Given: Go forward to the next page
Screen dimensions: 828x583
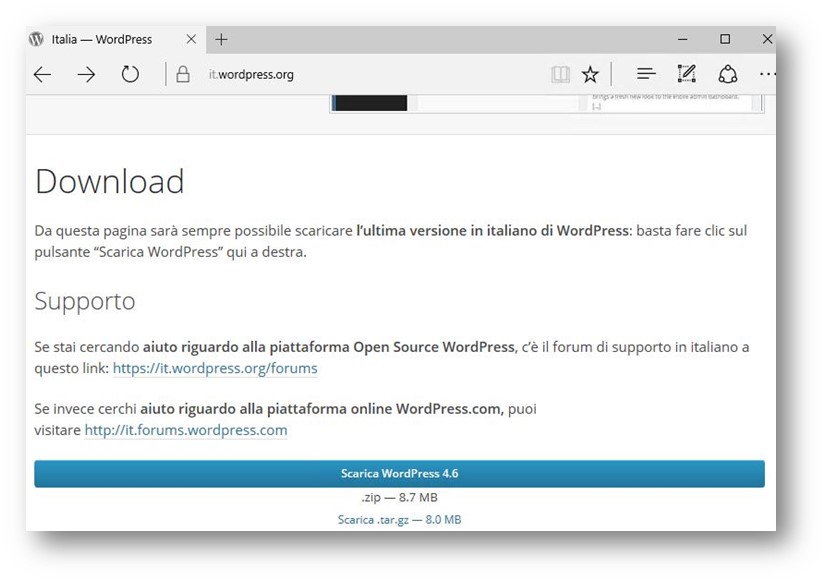Looking at the screenshot, I should 86,74.
